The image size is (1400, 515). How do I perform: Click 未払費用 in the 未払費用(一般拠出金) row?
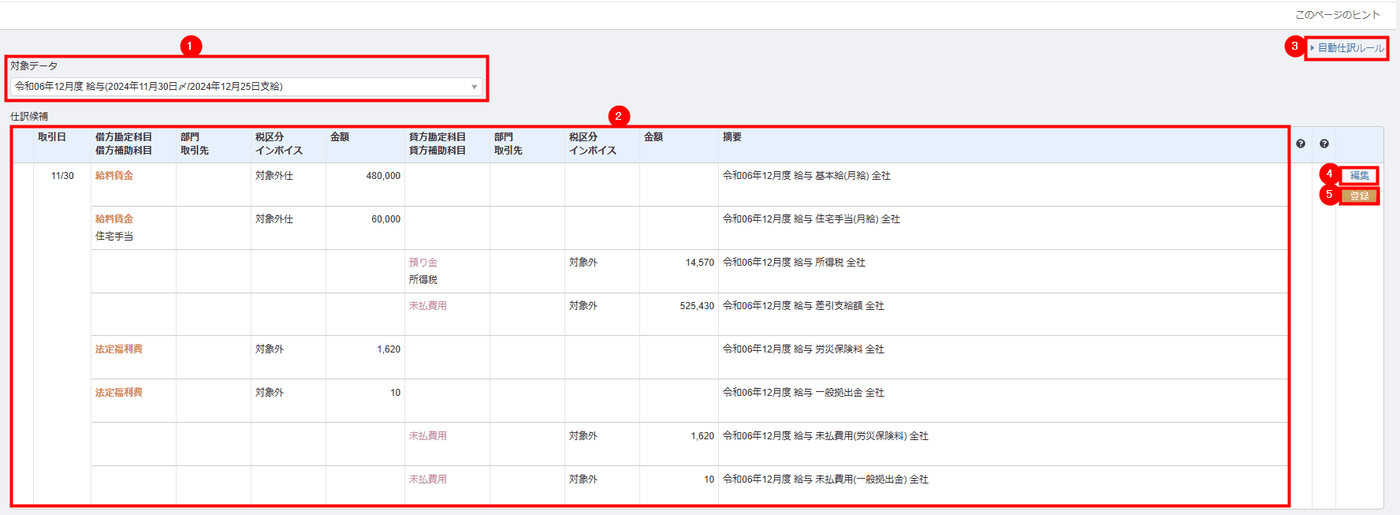[x=427, y=480]
